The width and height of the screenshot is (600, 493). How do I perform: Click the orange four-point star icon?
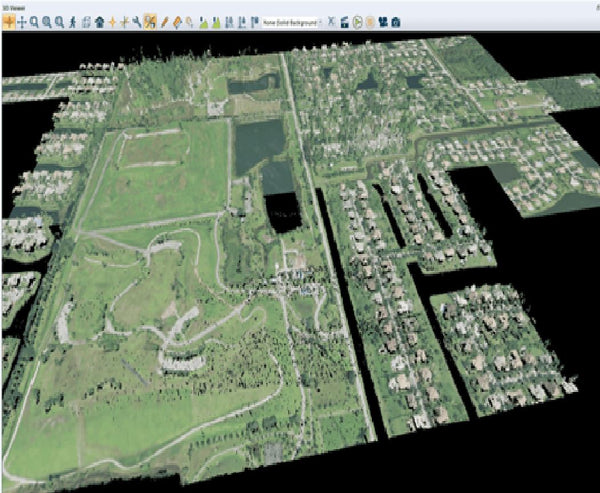112,20
